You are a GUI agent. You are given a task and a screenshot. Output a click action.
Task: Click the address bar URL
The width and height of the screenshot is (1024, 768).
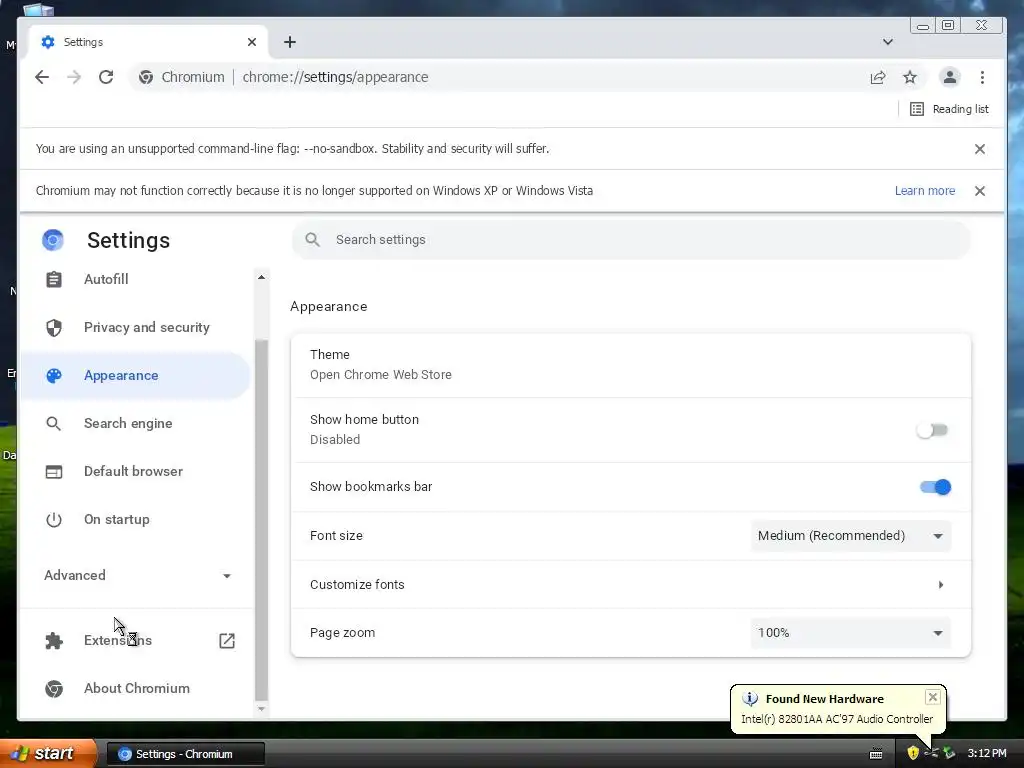pyautogui.click(x=335, y=77)
